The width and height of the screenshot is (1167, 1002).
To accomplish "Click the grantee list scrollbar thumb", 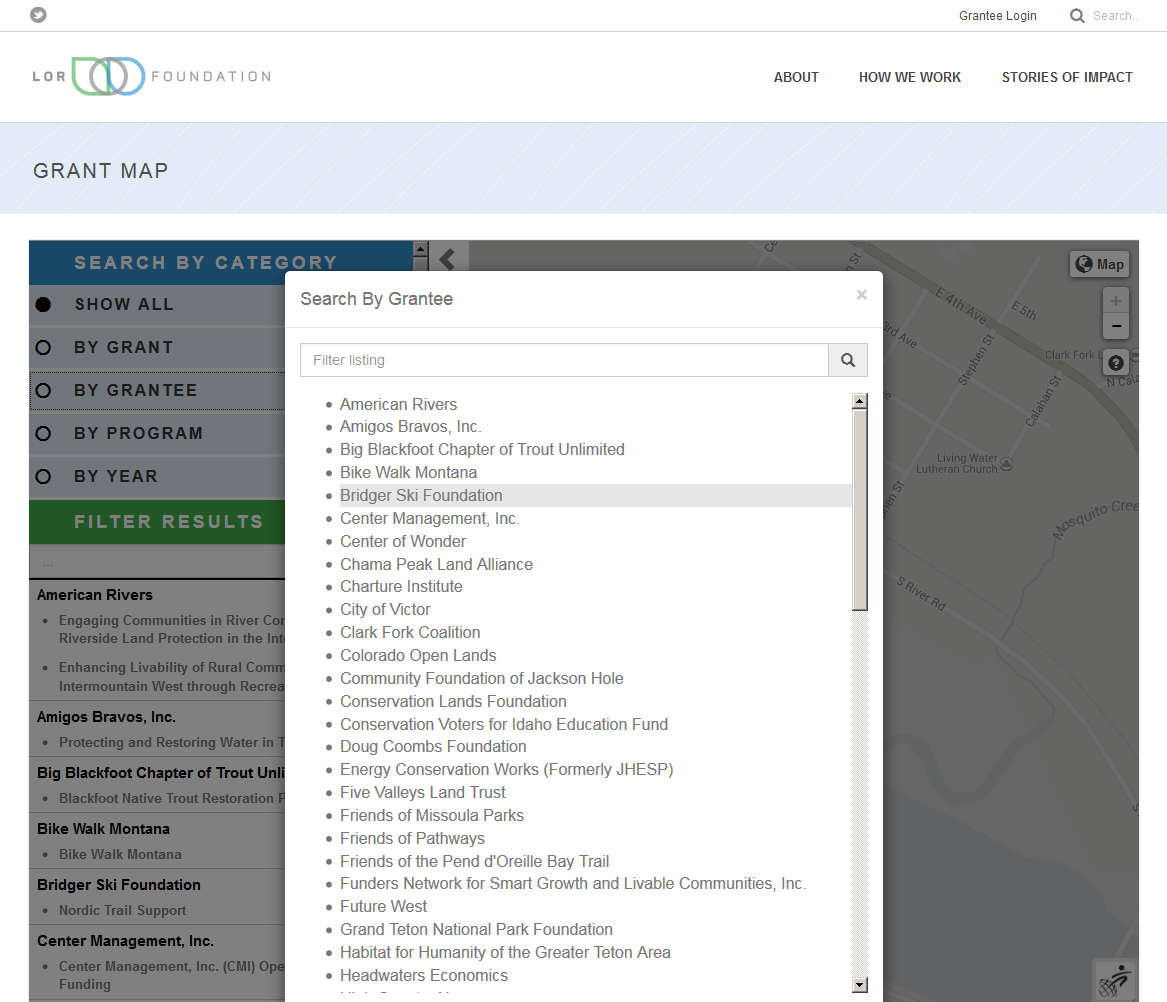I will point(860,510).
